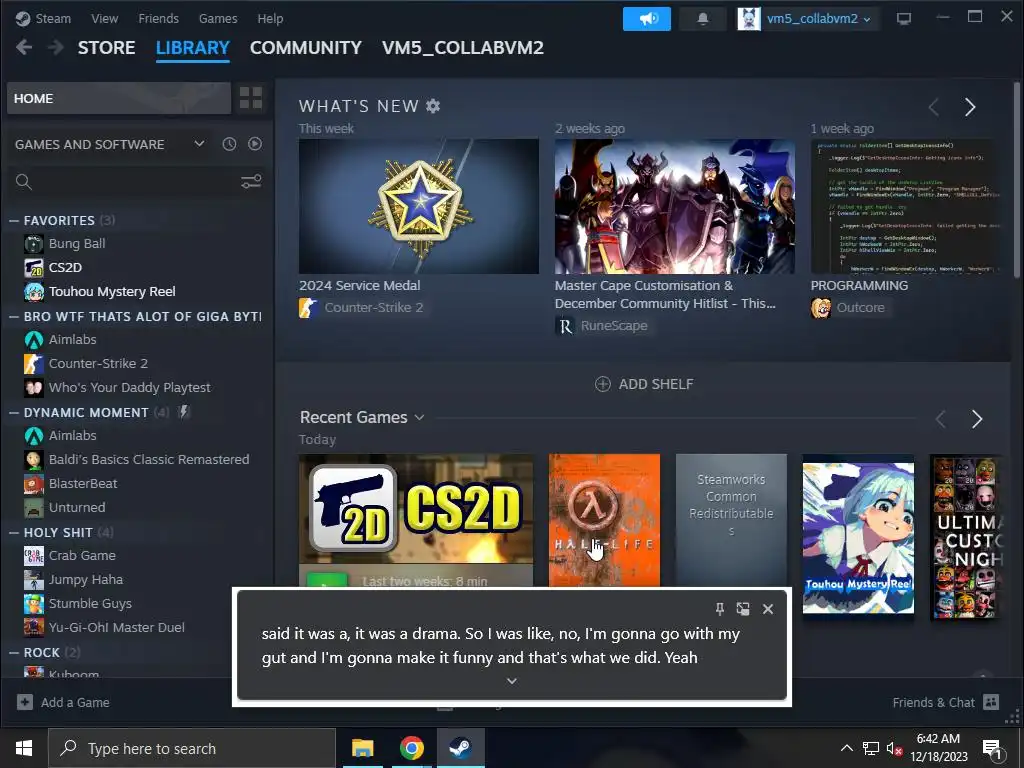Close the live caption overlay

pos(768,609)
